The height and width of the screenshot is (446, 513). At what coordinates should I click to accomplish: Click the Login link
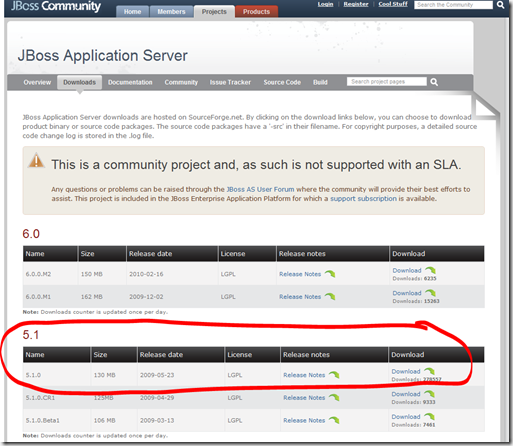pyautogui.click(x=325, y=4)
